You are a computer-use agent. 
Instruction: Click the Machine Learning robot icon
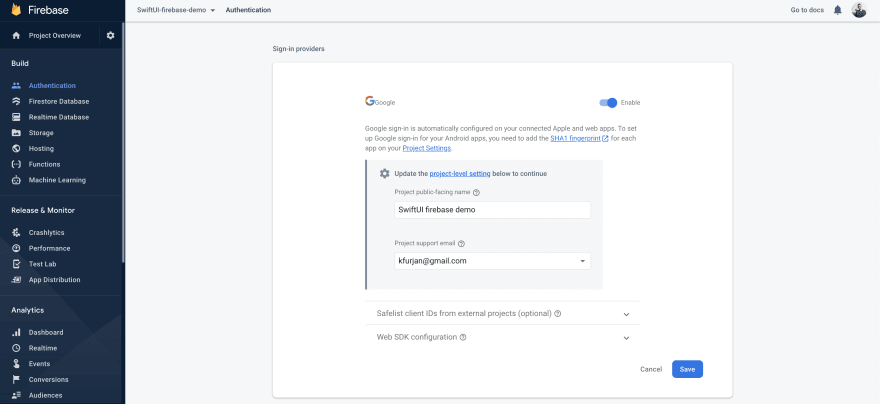coord(16,180)
